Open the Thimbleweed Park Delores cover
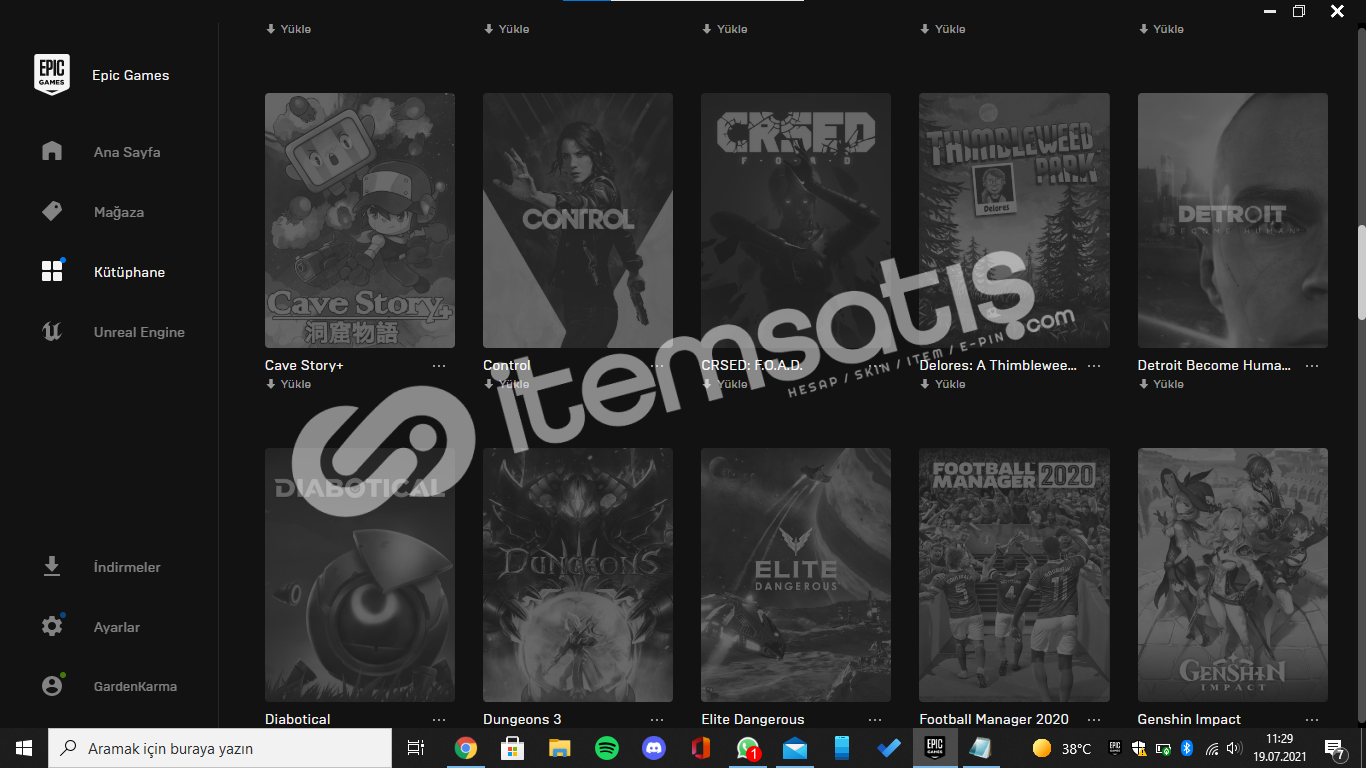Image resolution: width=1366 pixels, height=768 pixels. (x=1014, y=220)
